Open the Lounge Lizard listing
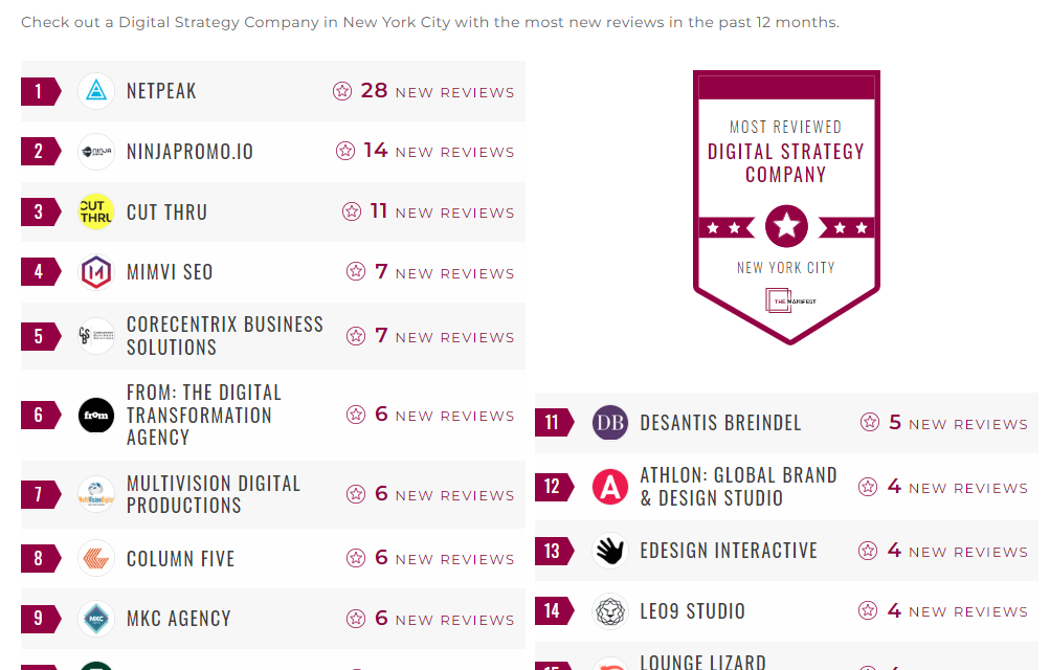The width and height of the screenshot is (1050, 670). click(703, 661)
